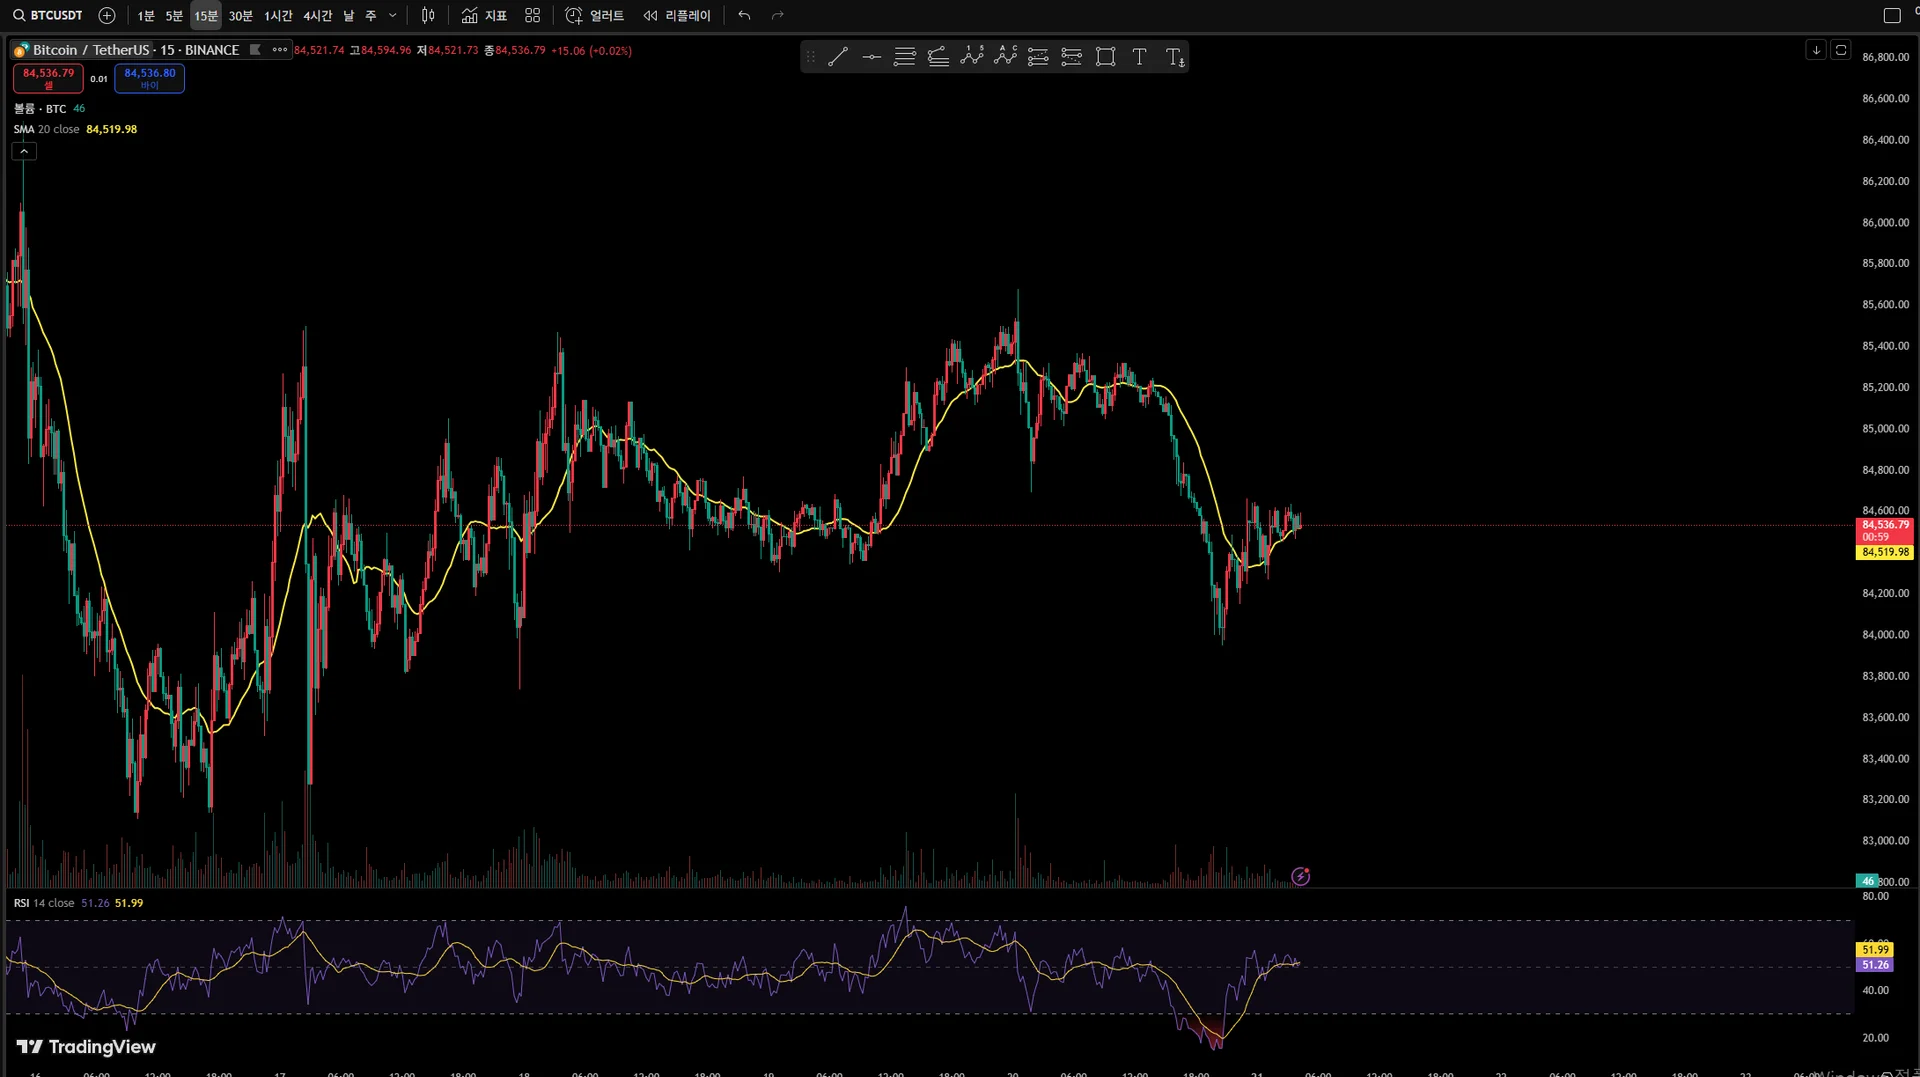
Task: Click the blue 84,536.80 buy button
Action: 149,78
